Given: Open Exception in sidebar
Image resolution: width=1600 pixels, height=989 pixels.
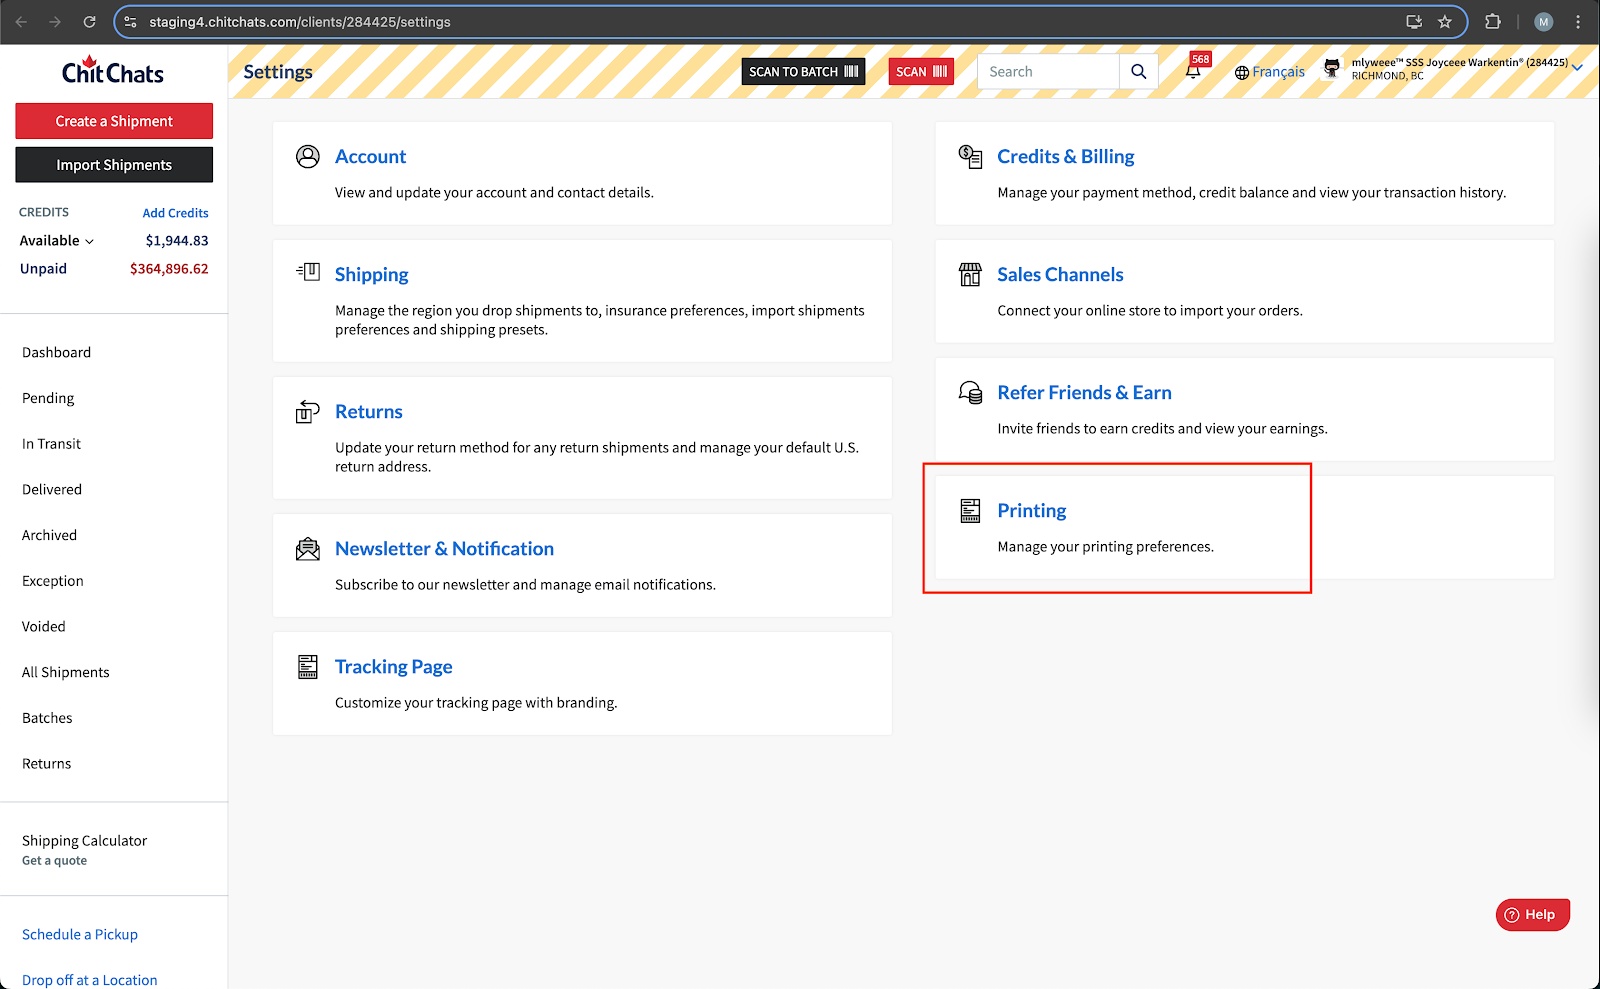Looking at the screenshot, I should pyautogui.click(x=53, y=581).
